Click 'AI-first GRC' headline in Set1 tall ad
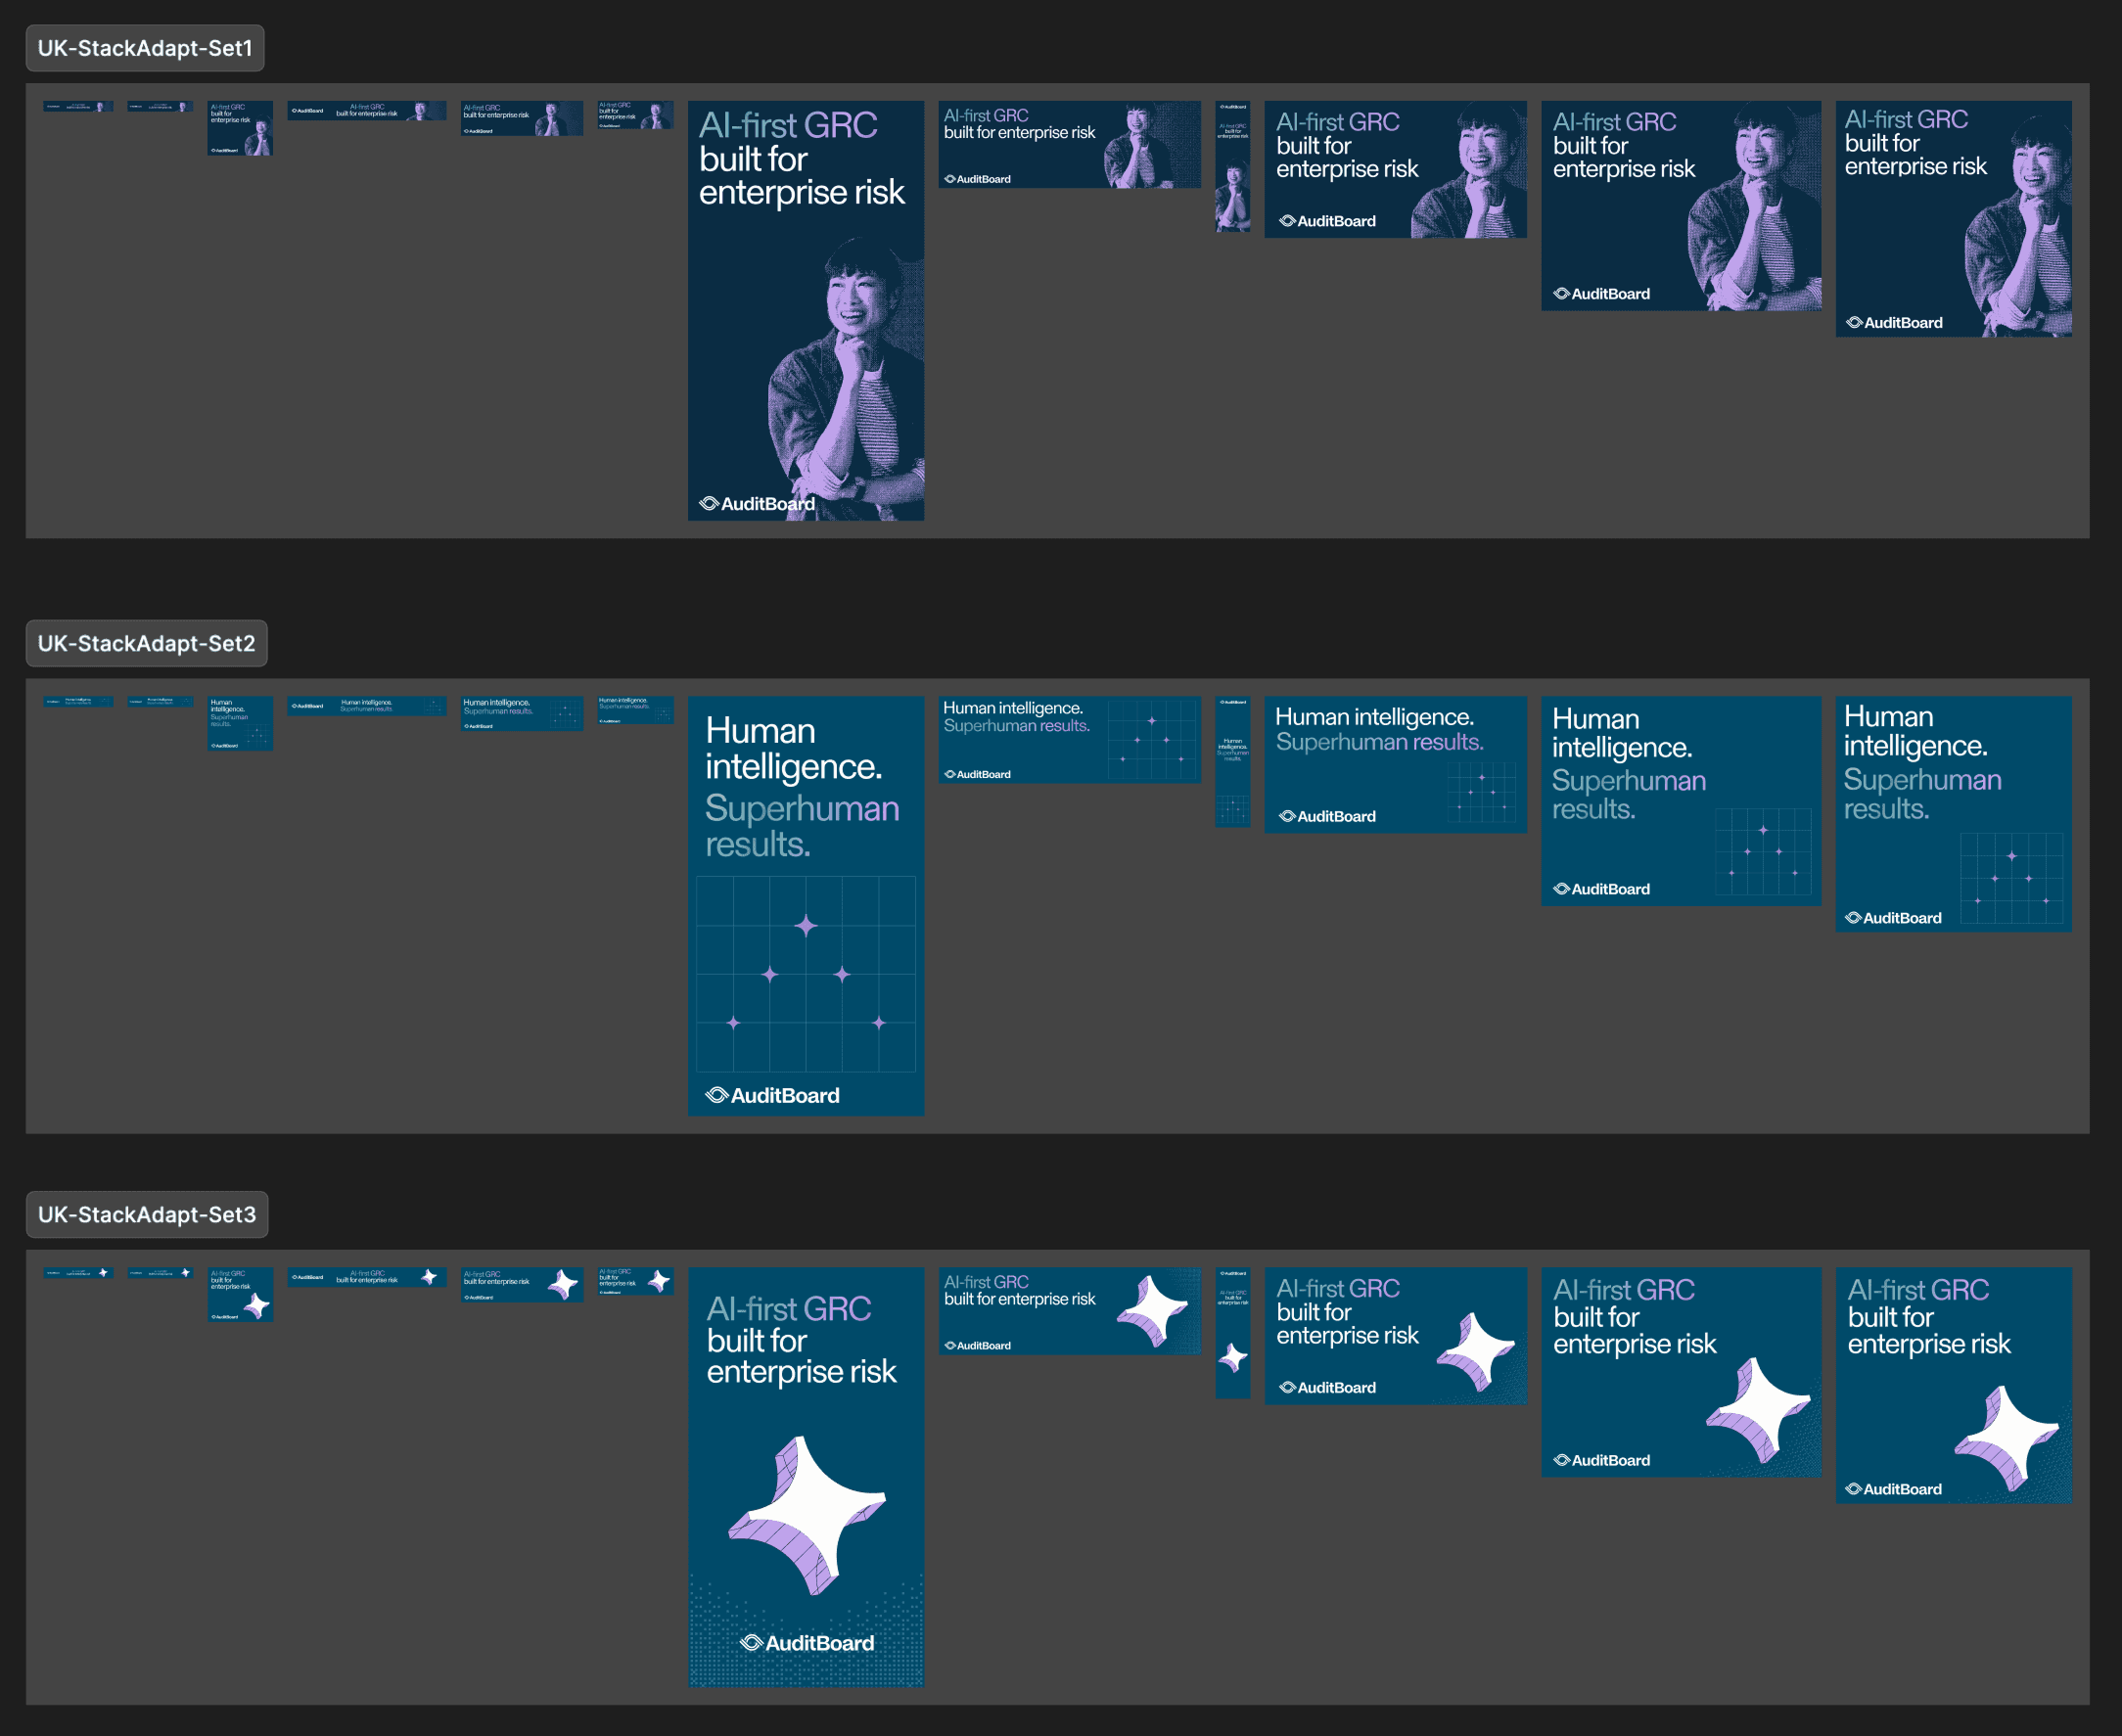2122x1736 pixels. pos(788,125)
